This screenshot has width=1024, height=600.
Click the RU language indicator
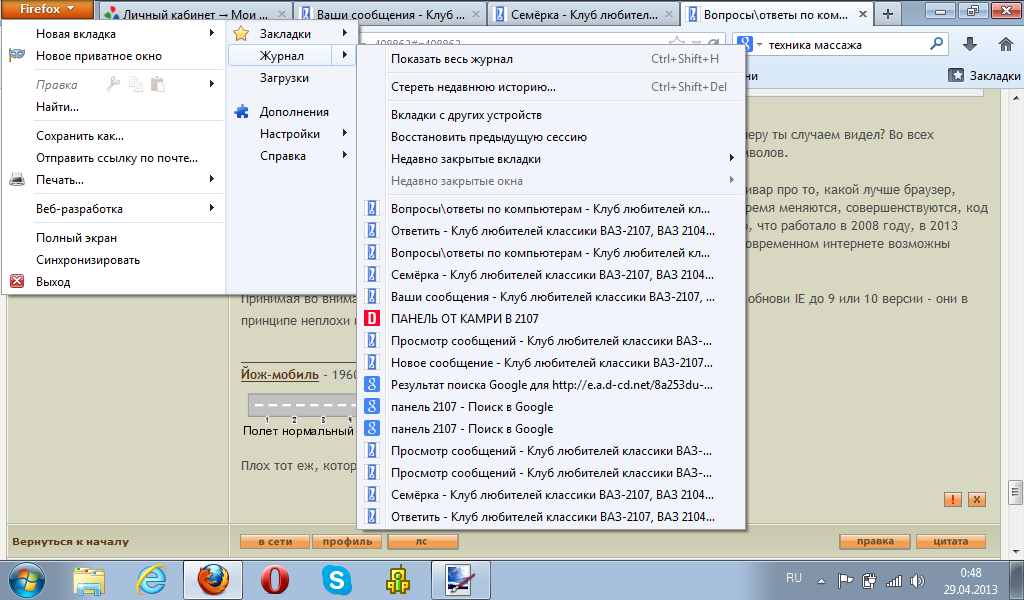(x=793, y=578)
